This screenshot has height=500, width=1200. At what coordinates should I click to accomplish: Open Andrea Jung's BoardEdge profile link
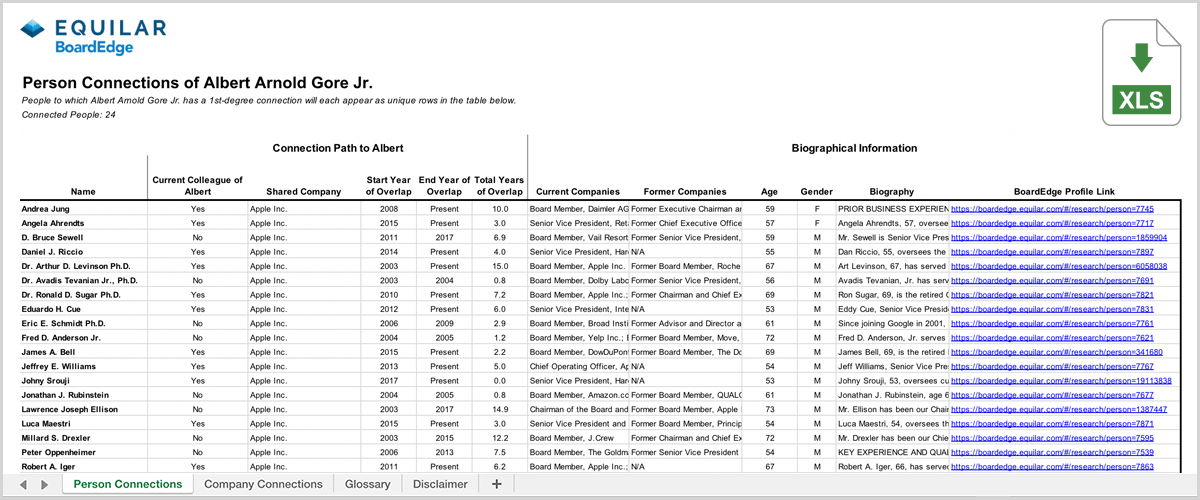click(x=1052, y=209)
